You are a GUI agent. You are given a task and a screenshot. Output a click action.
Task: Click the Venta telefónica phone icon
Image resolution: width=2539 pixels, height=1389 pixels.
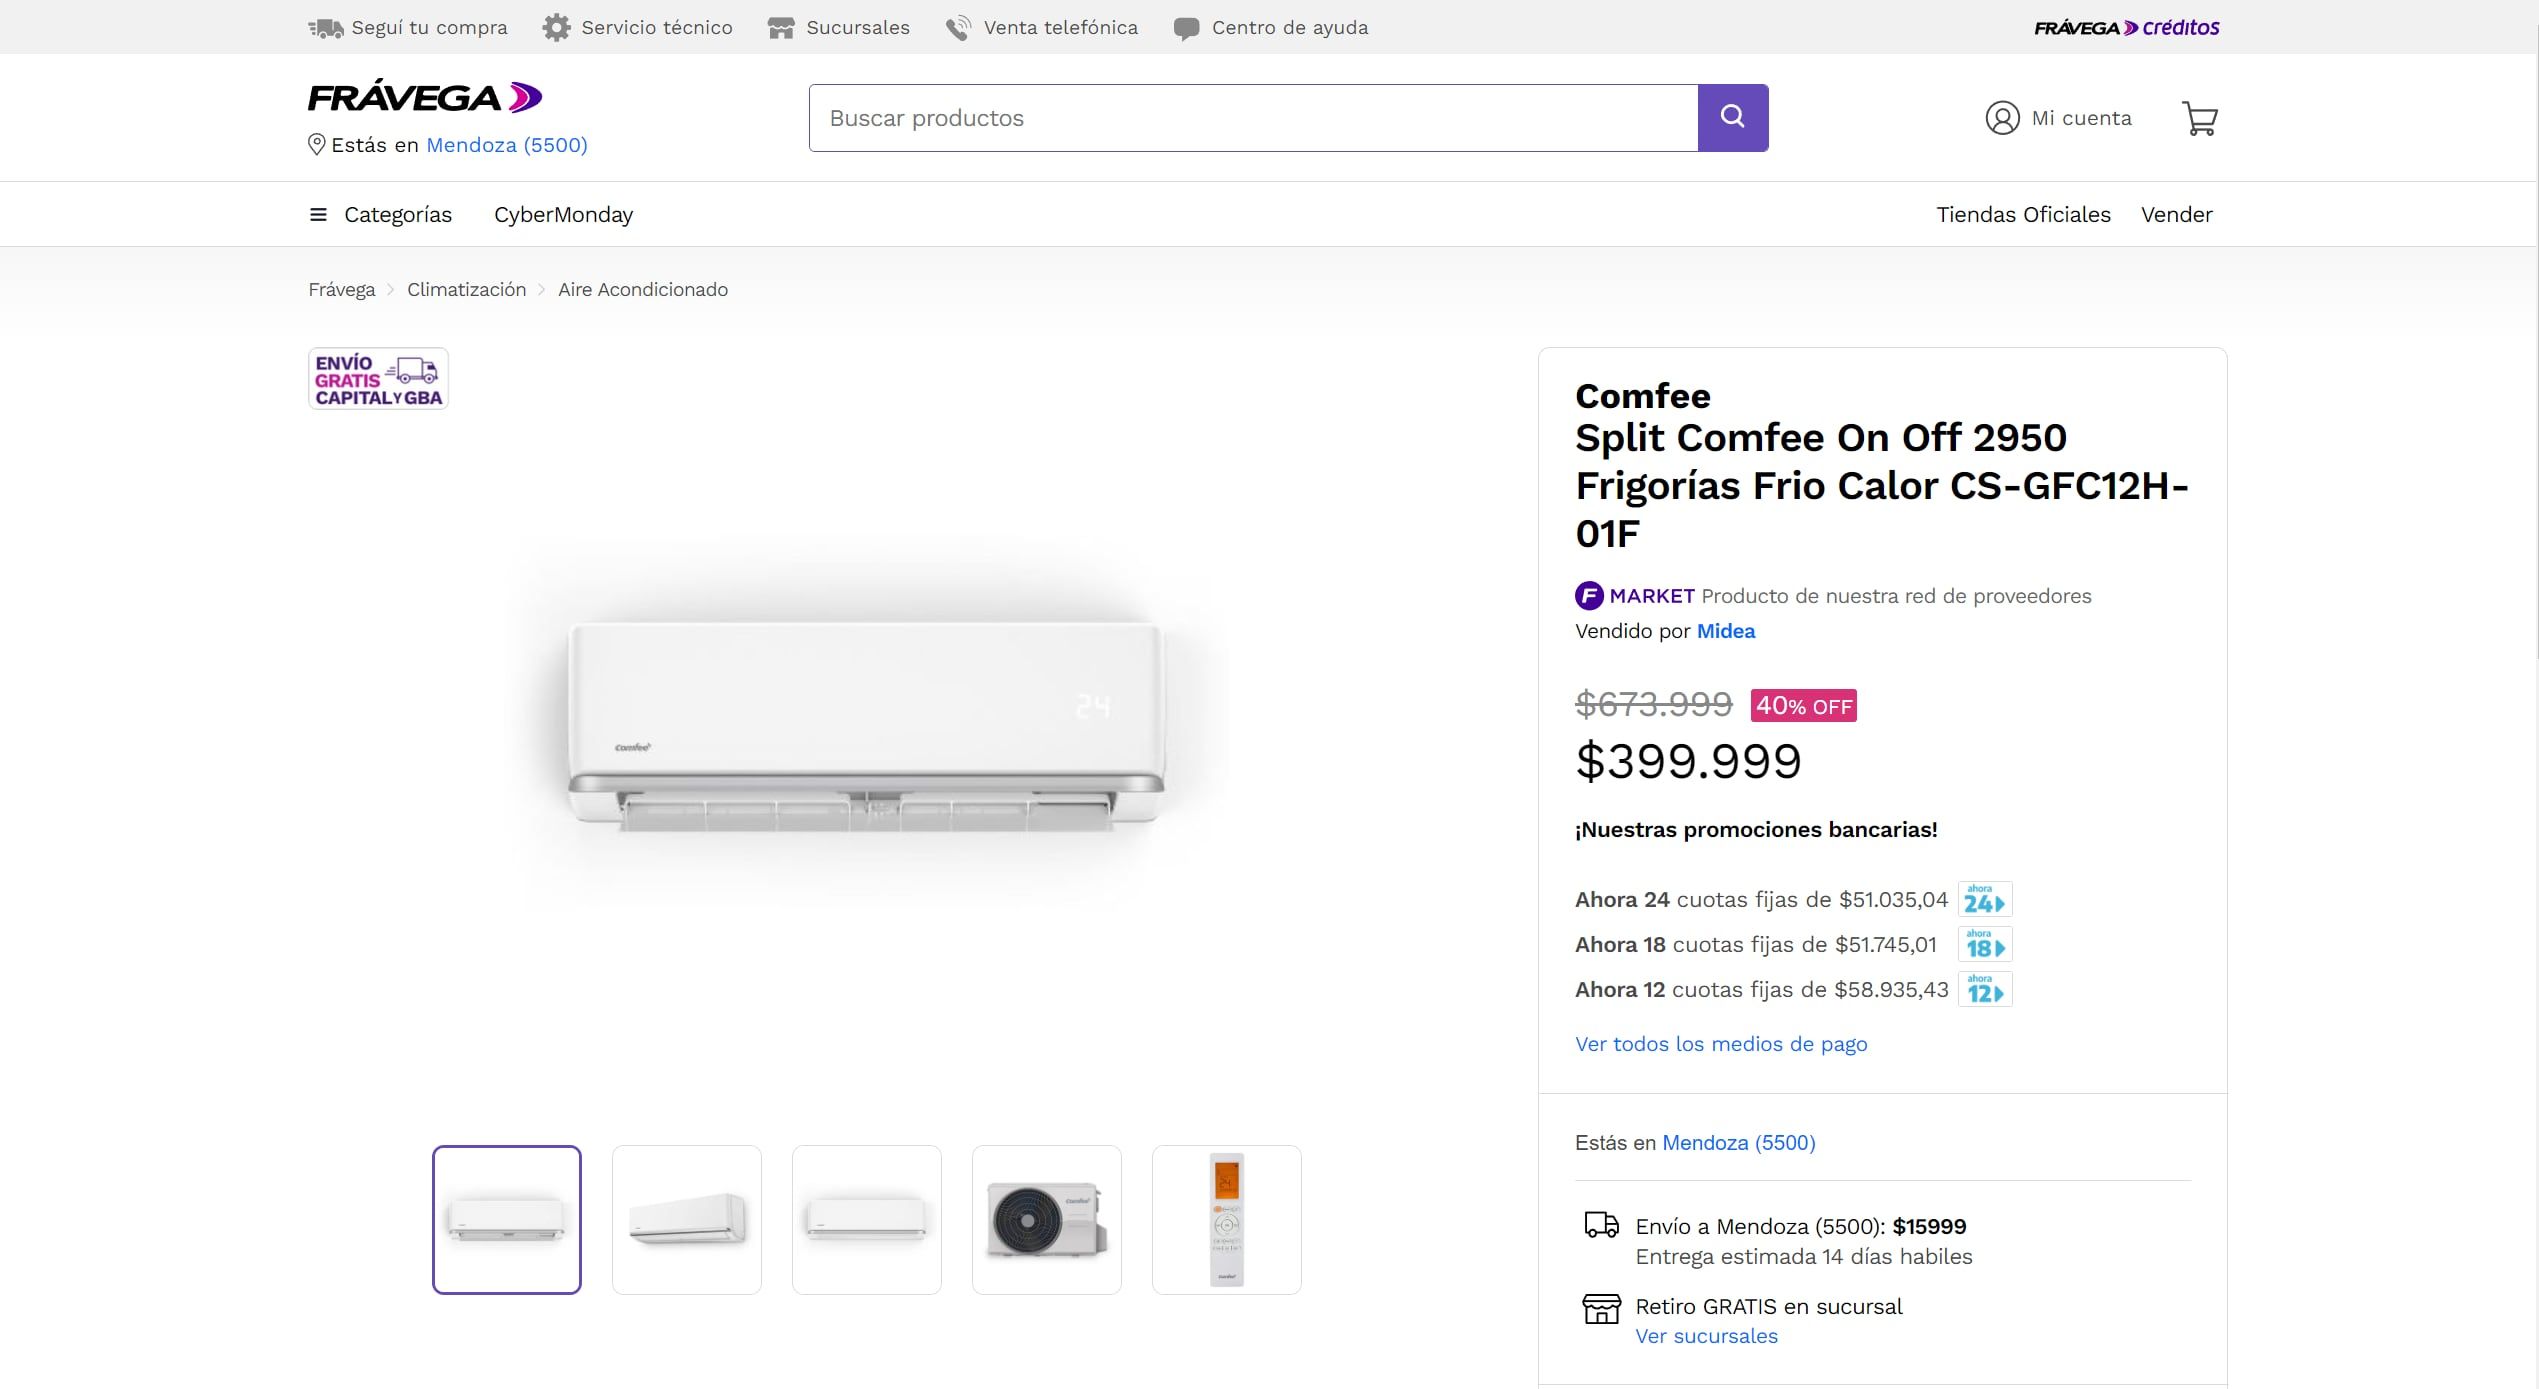[x=958, y=28]
